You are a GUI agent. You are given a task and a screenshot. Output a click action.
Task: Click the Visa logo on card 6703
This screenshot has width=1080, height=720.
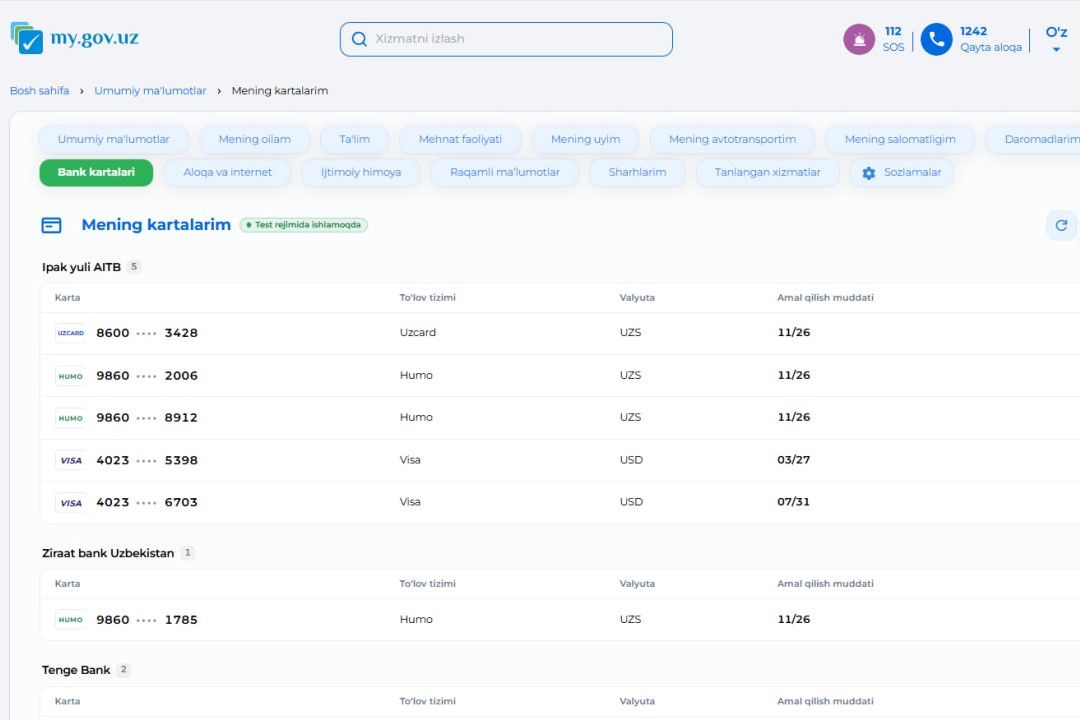click(70, 503)
